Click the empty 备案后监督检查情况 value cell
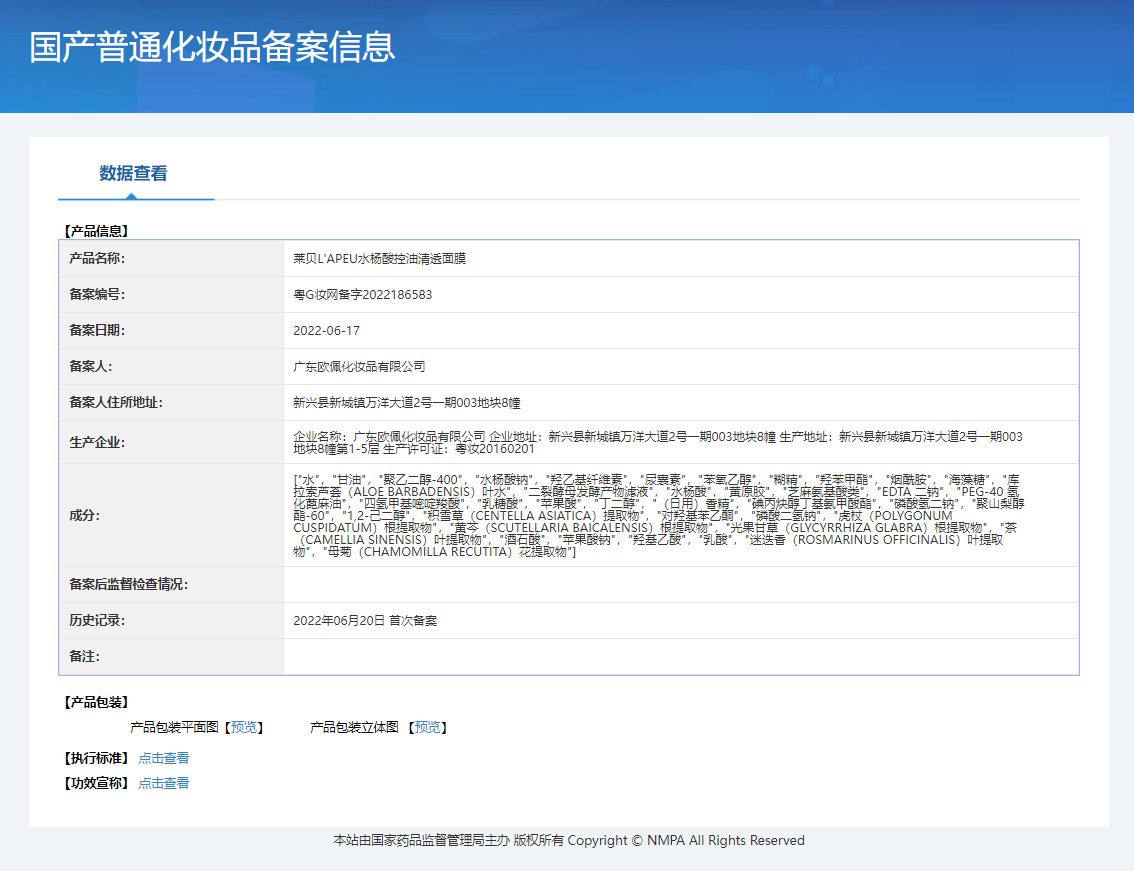 (680, 585)
